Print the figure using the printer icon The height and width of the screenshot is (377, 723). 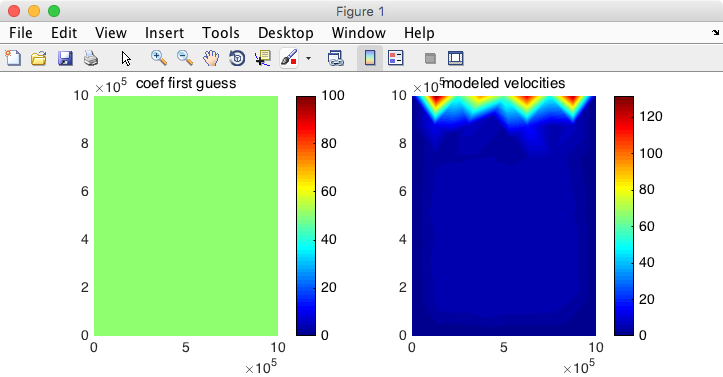click(x=91, y=58)
